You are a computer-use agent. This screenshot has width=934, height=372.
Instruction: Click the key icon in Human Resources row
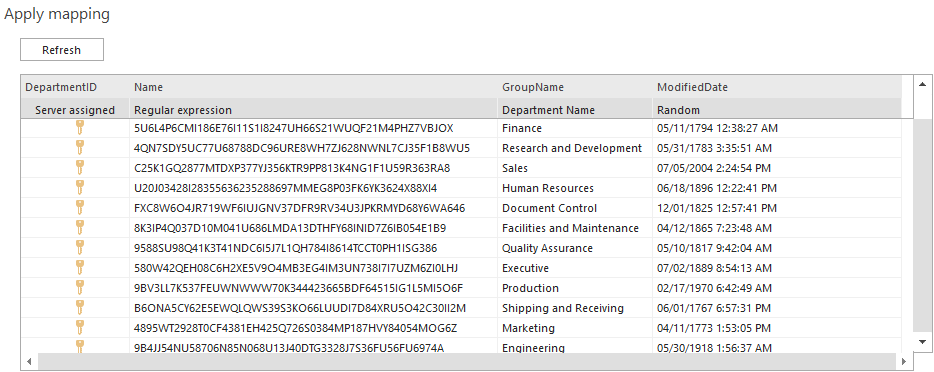[x=79, y=188]
